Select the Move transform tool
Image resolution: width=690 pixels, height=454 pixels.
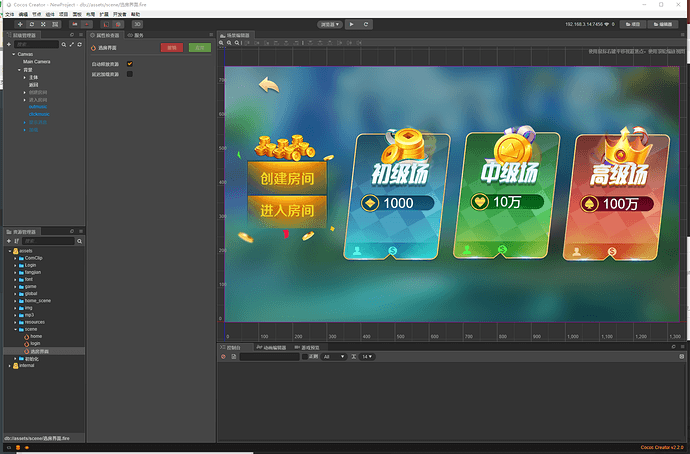point(20,24)
